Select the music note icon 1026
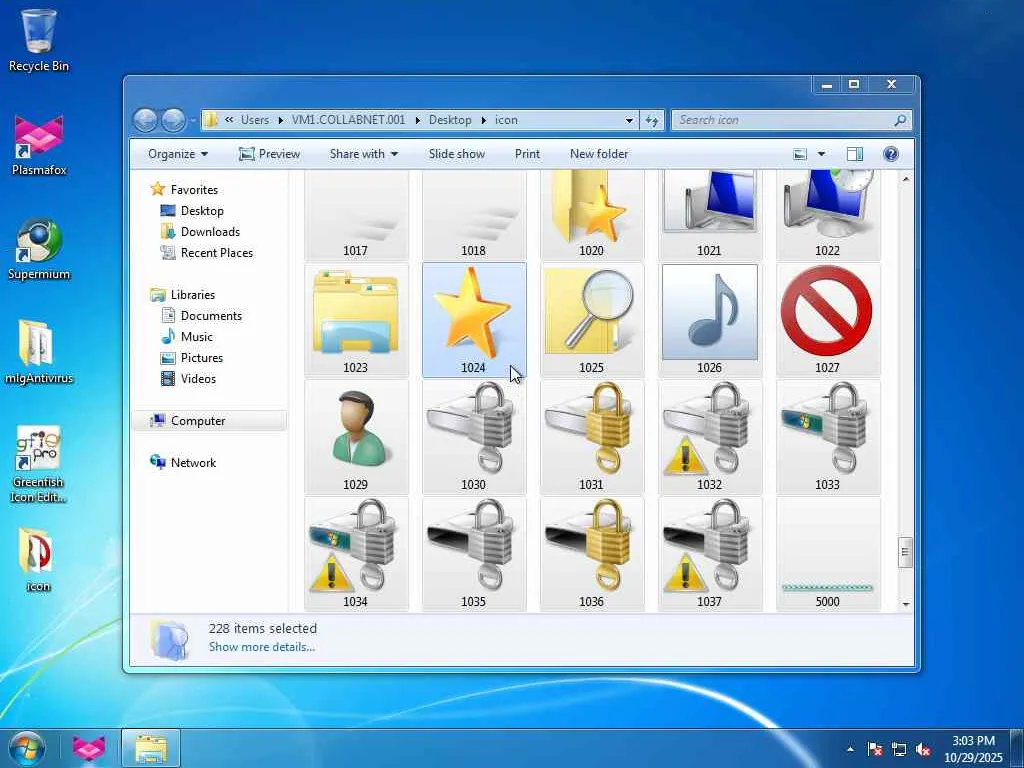Screen dimensions: 1024x768 tap(710, 320)
